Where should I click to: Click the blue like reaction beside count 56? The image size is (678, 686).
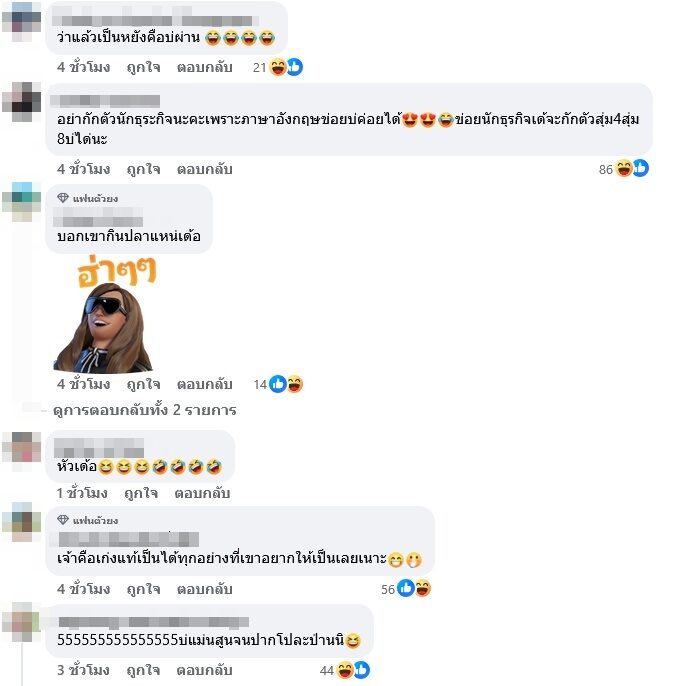click(x=405, y=588)
